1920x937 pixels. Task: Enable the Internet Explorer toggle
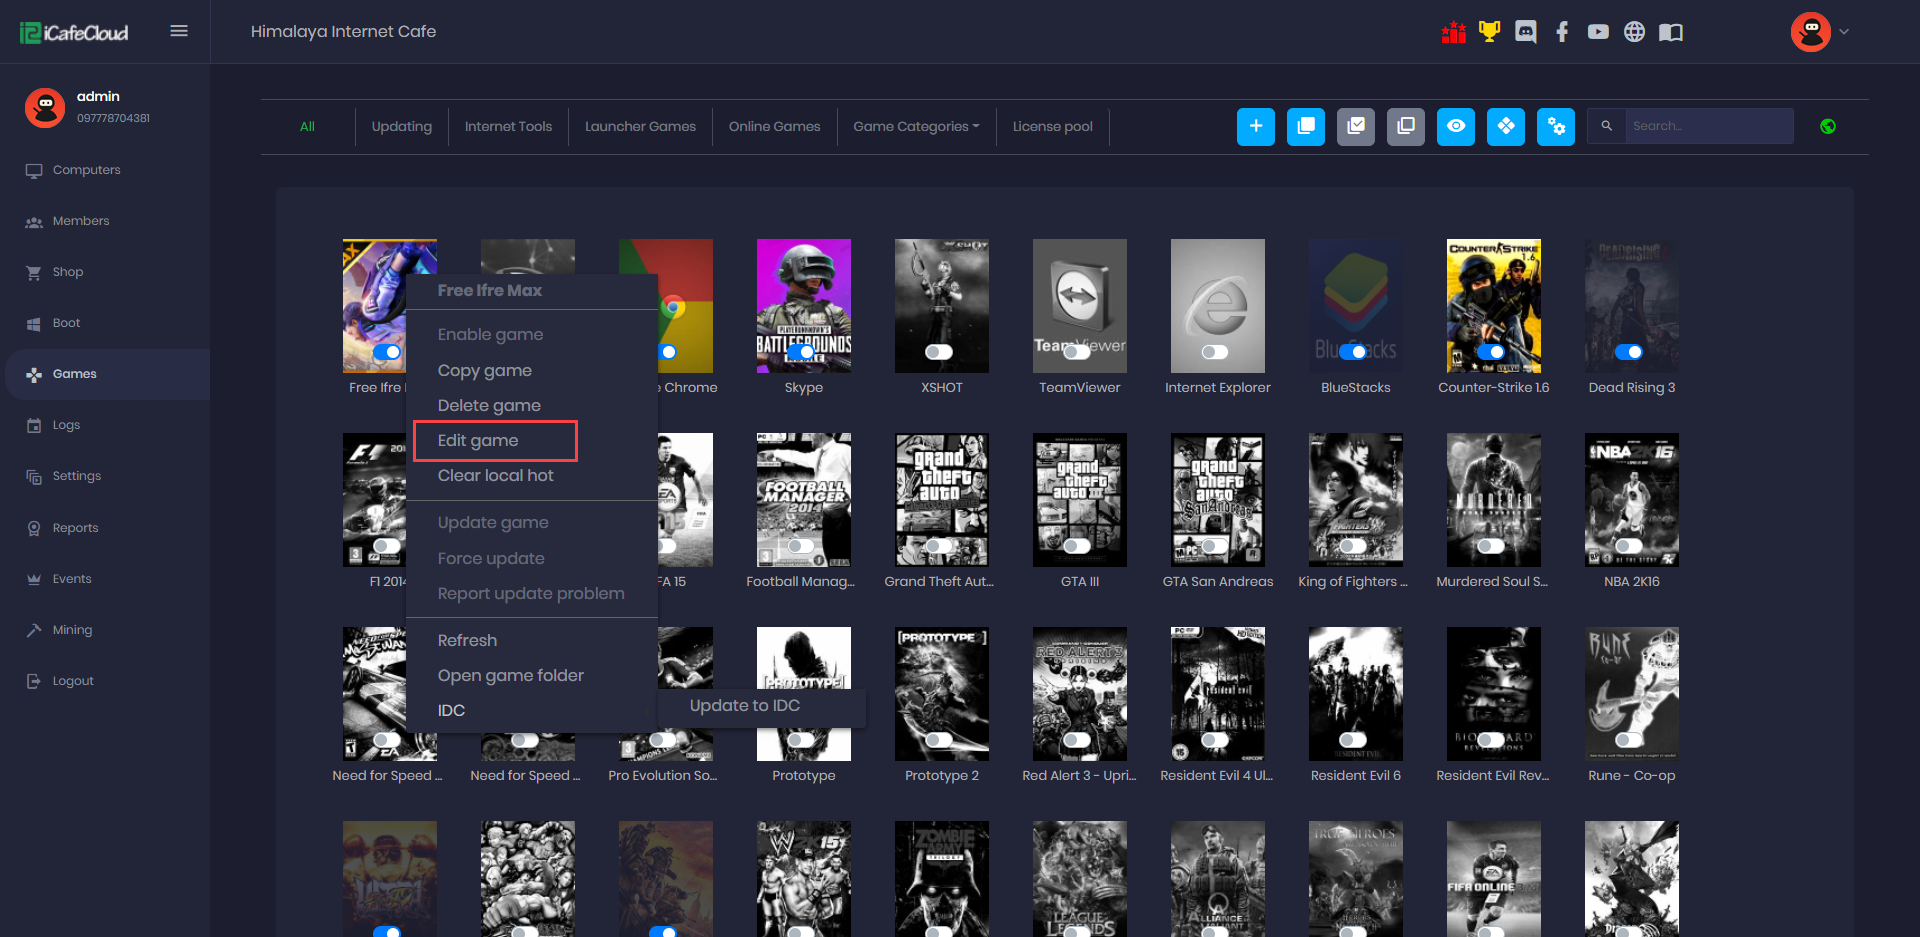pyautogui.click(x=1215, y=352)
